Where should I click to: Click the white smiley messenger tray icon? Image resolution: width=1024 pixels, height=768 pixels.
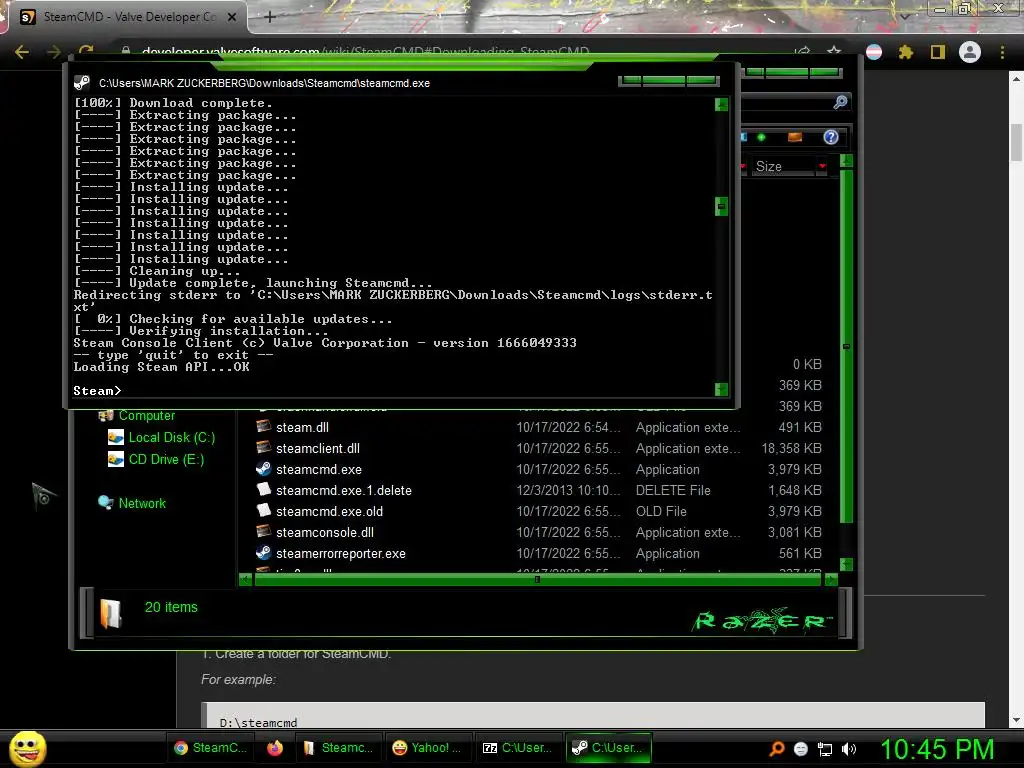coord(801,749)
